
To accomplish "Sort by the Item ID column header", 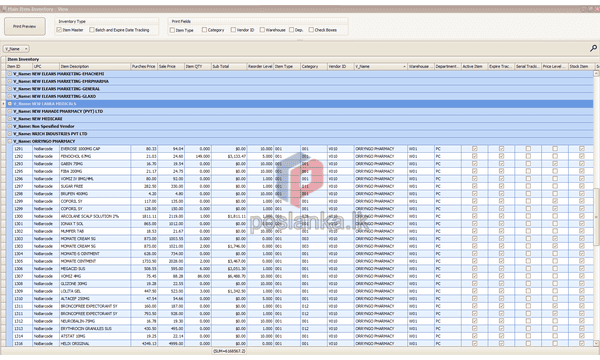I will (19, 67).
